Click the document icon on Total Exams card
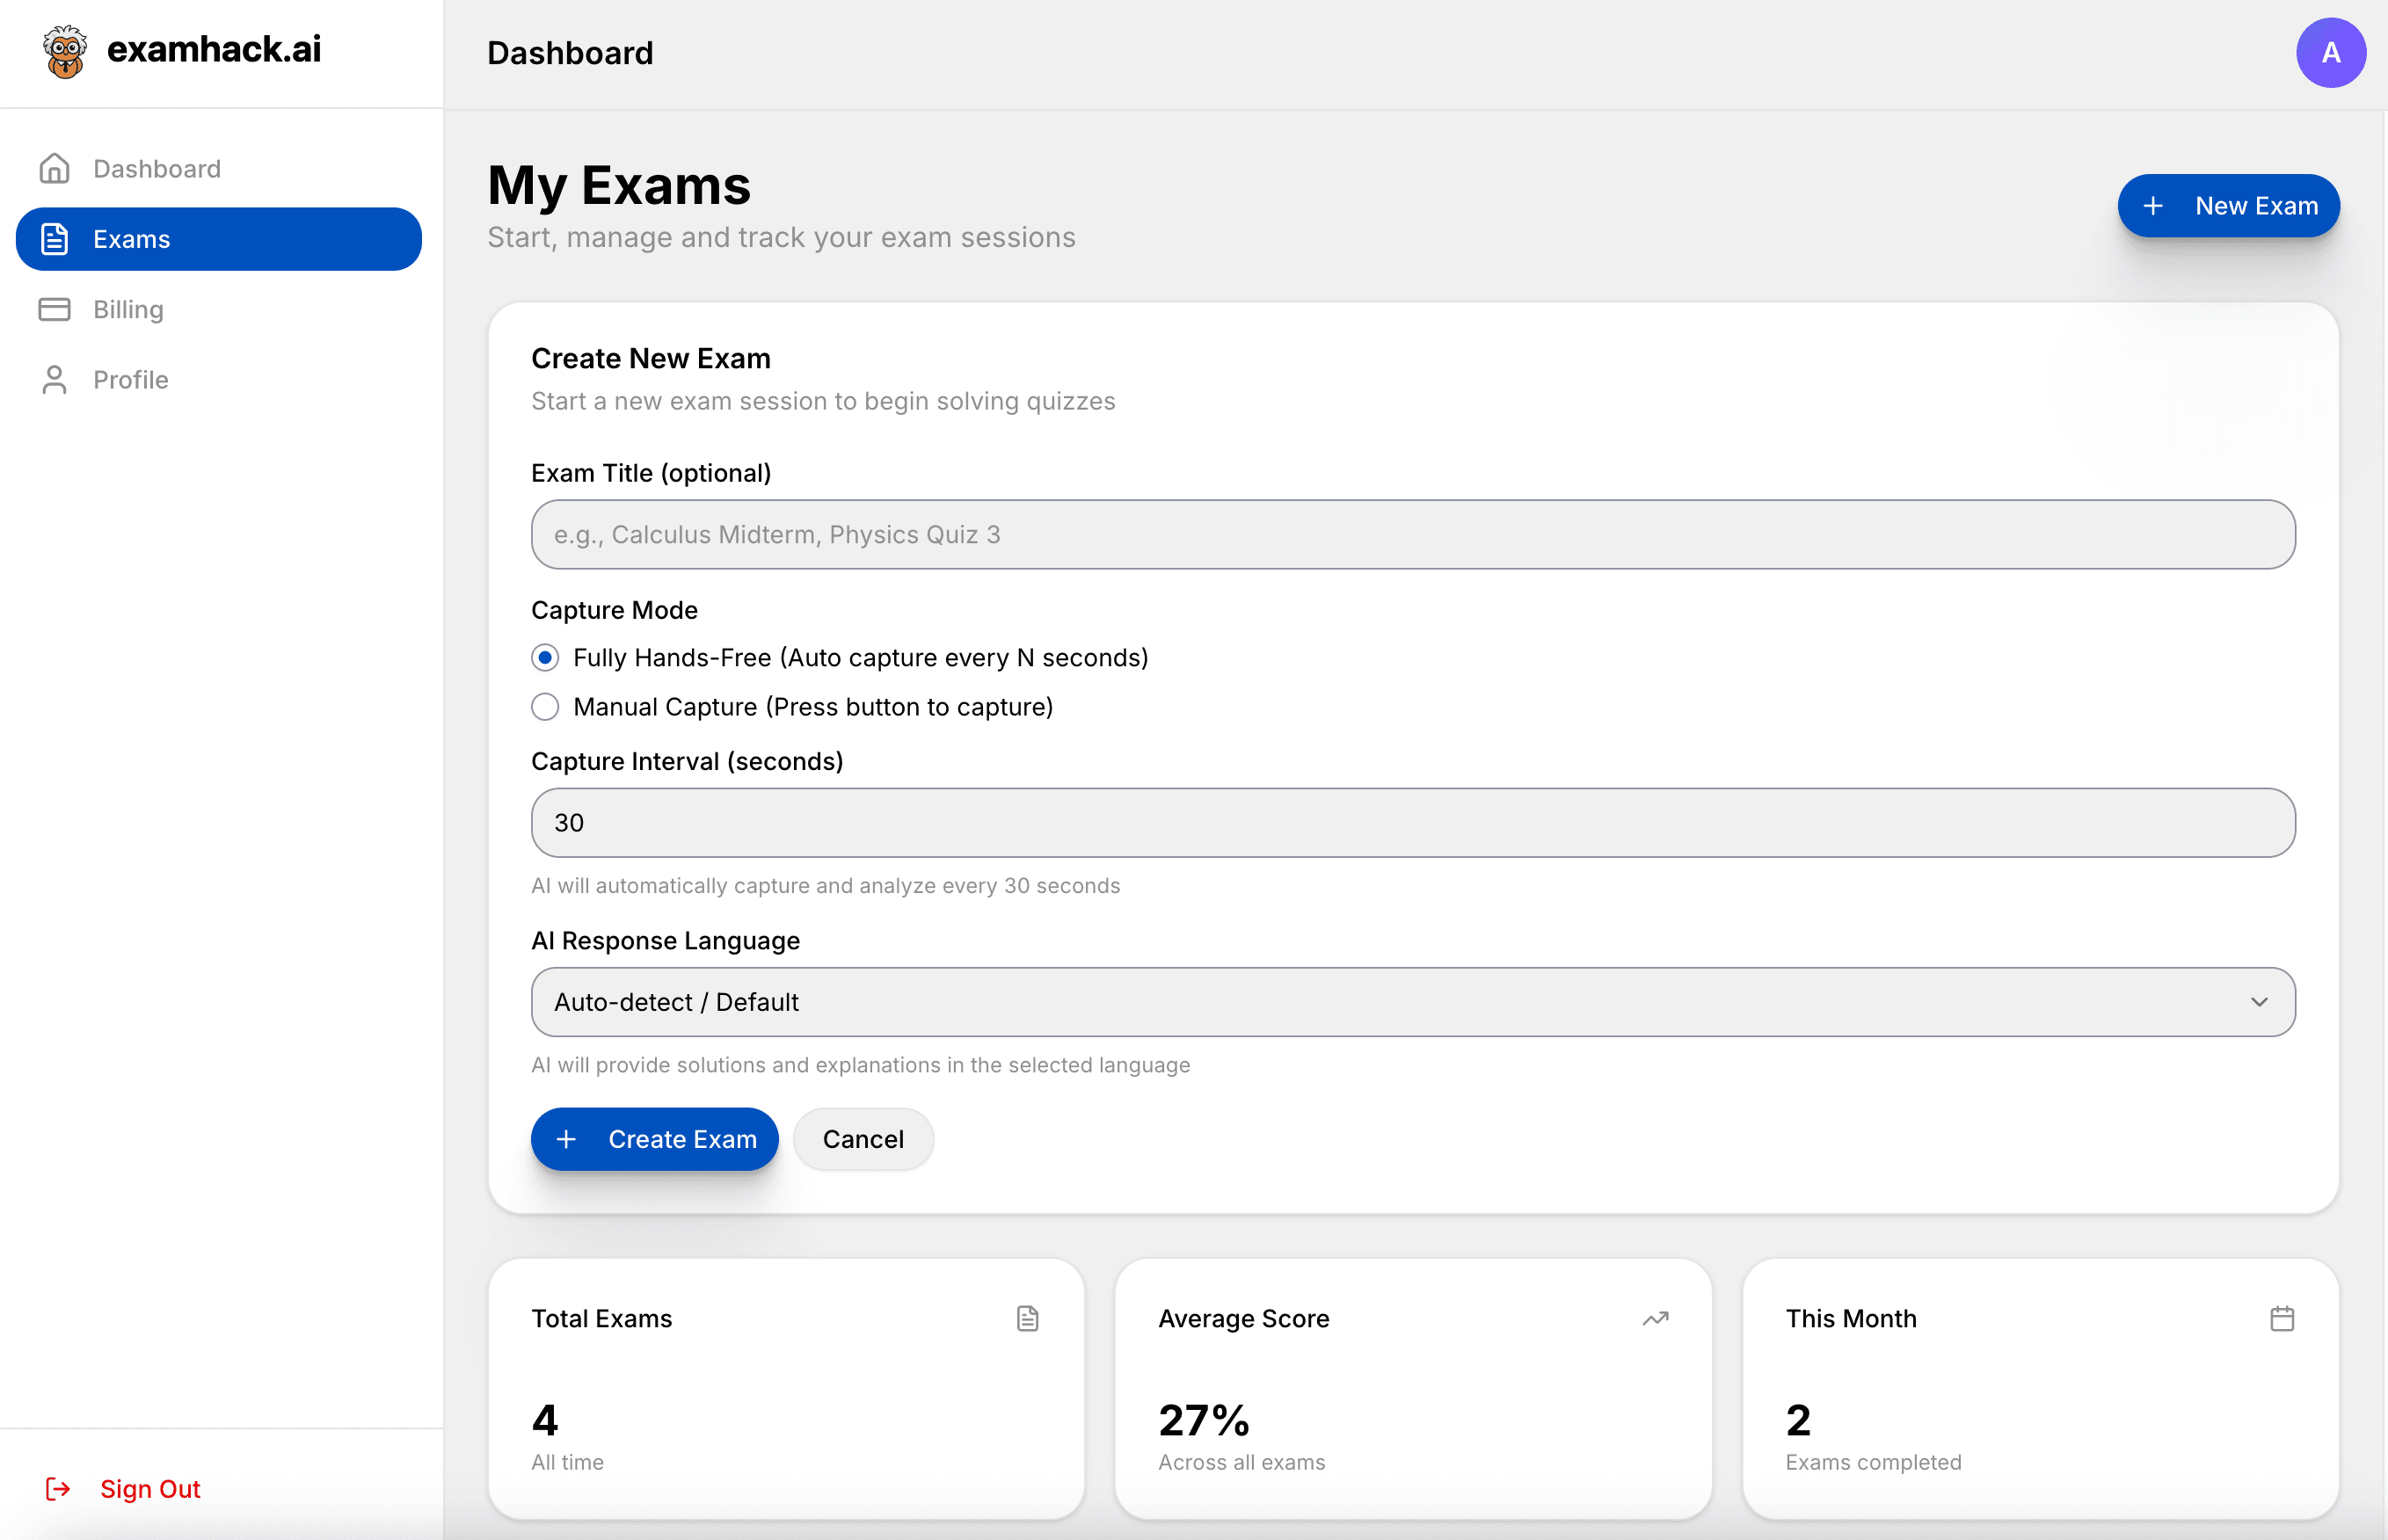This screenshot has width=2388, height=1540. coord(1027,1318)
